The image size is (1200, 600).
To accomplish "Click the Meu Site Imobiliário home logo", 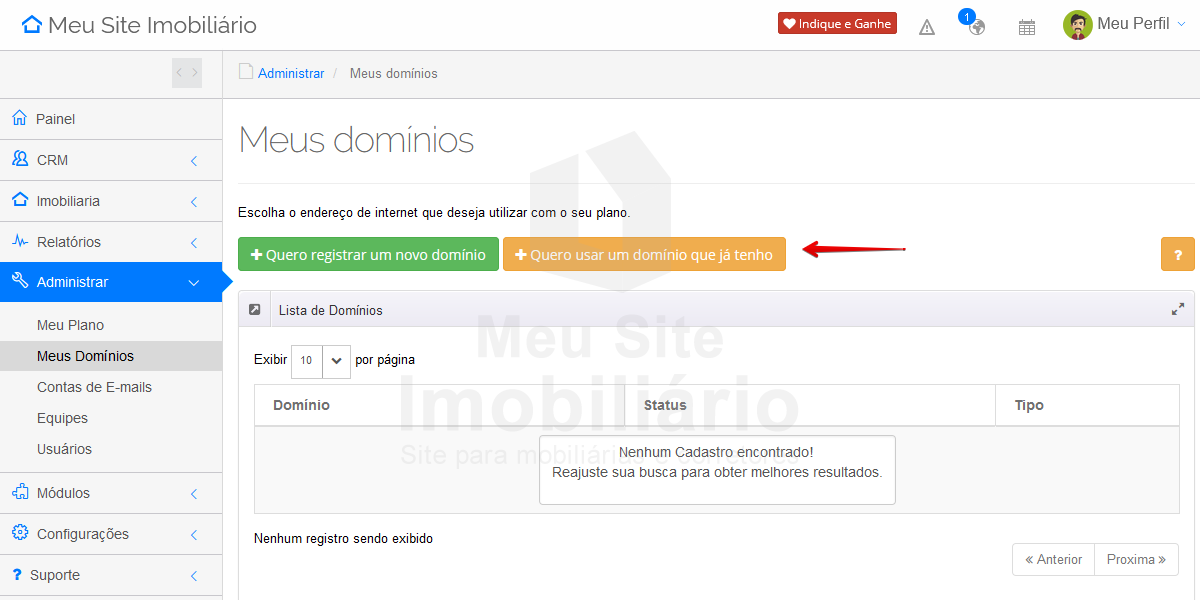I will (x=139, y=25).
